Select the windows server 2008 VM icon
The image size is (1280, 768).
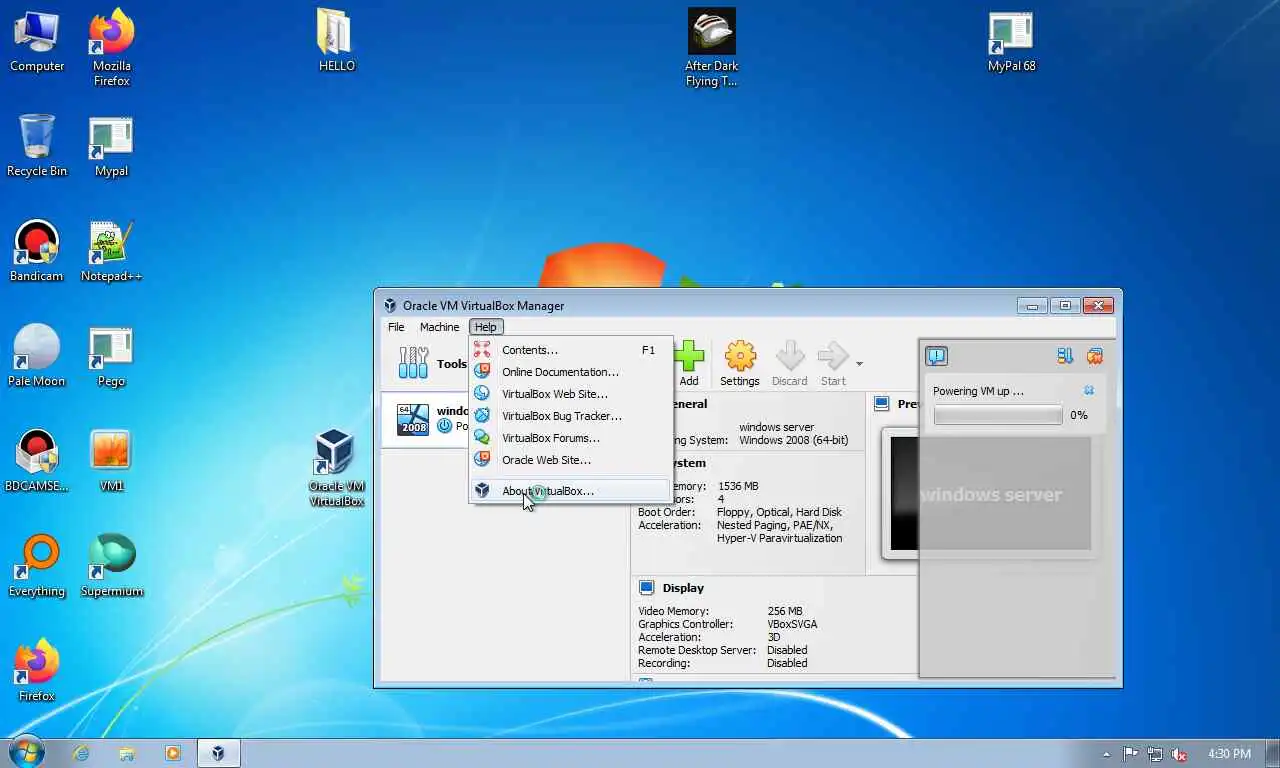(x=413, y=419)
